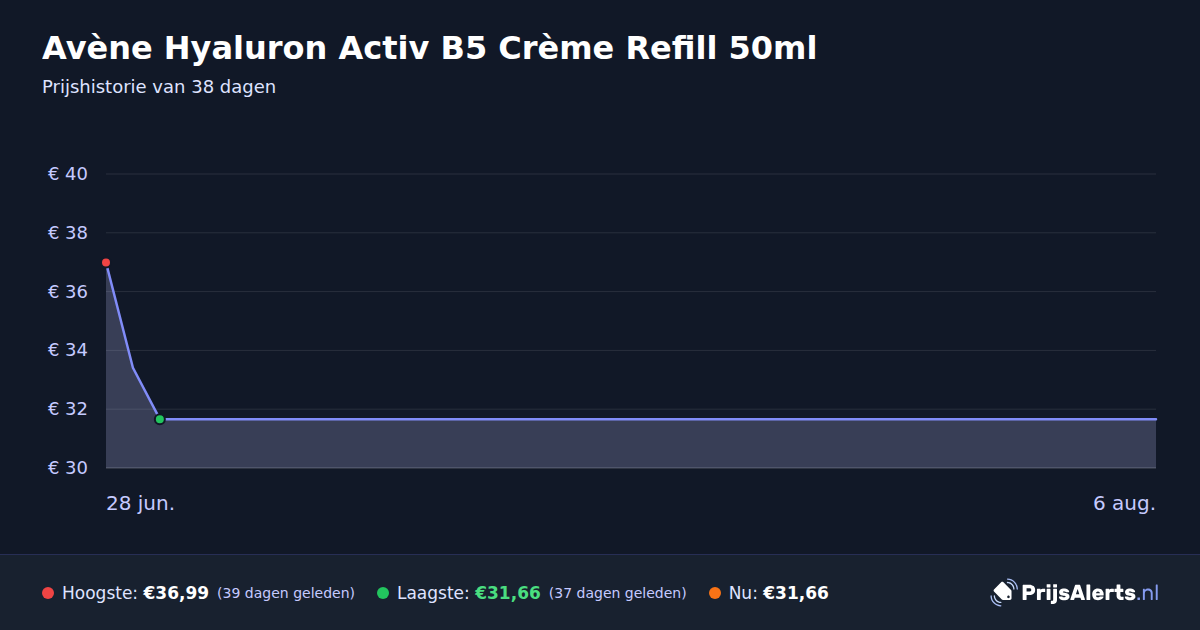This screenshot has height=630, width=1200.
Task: Select the red highest-price point on chart
Action: 106,262
